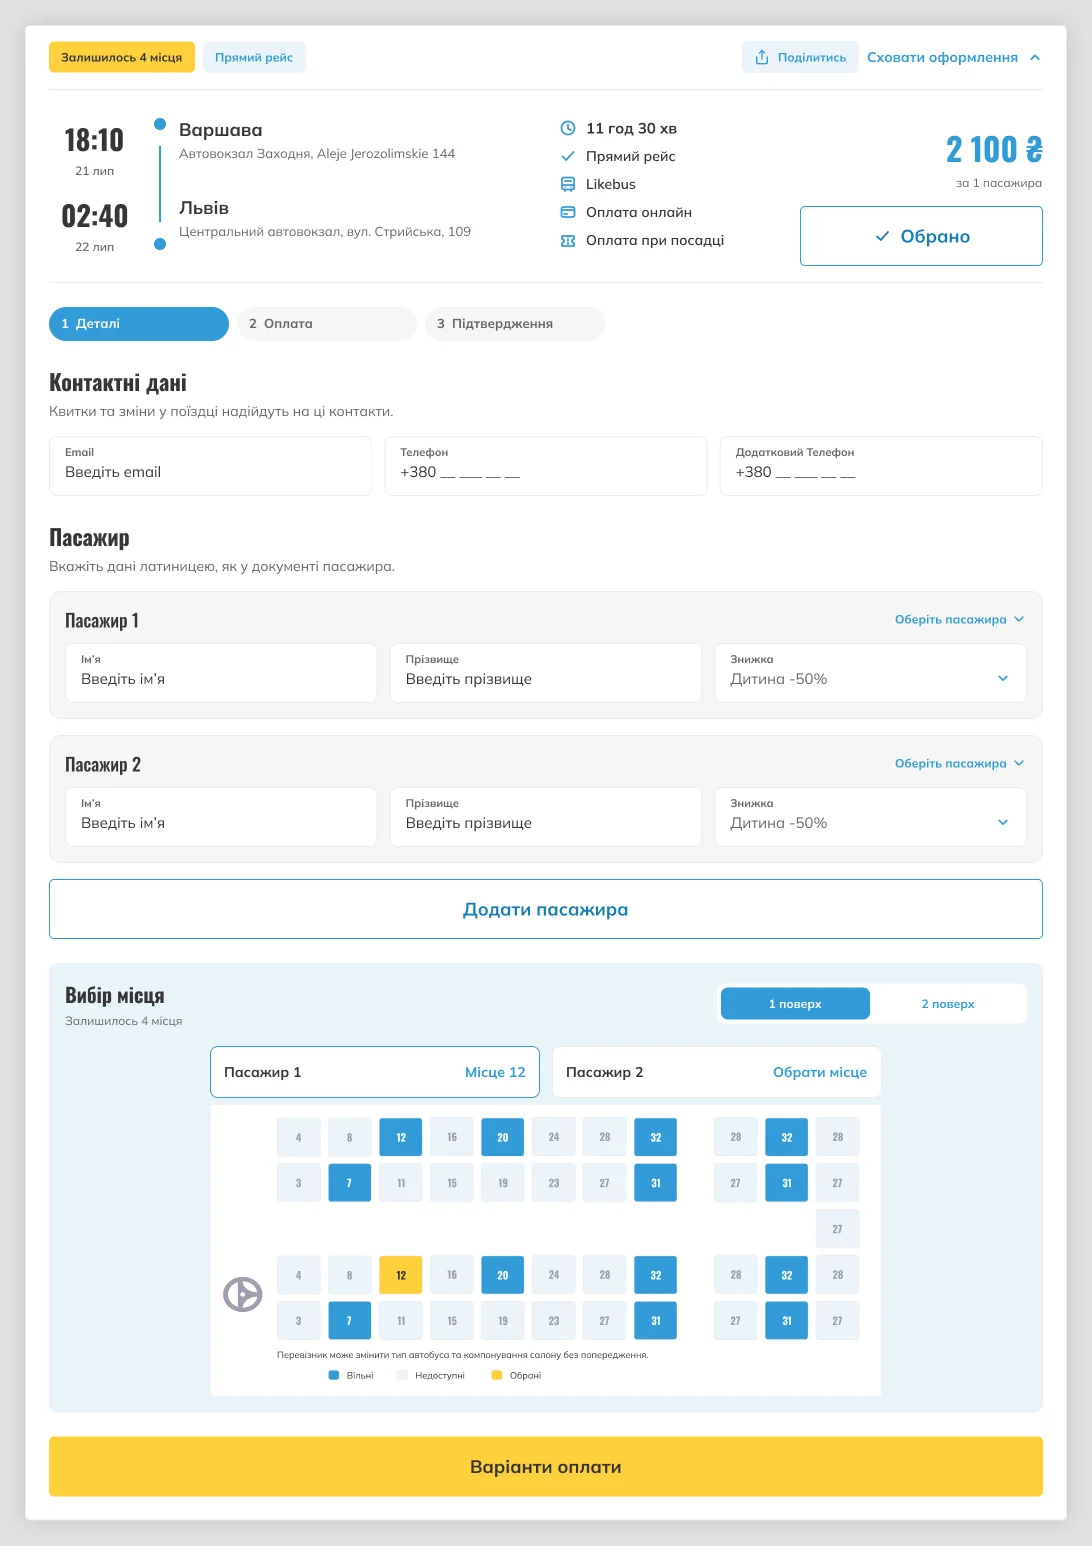This screenshot has height=1546, width=1092.
Task: Click the steering wheel icon in seat map
Action: pyautogui.click(x=242, y=1294)
